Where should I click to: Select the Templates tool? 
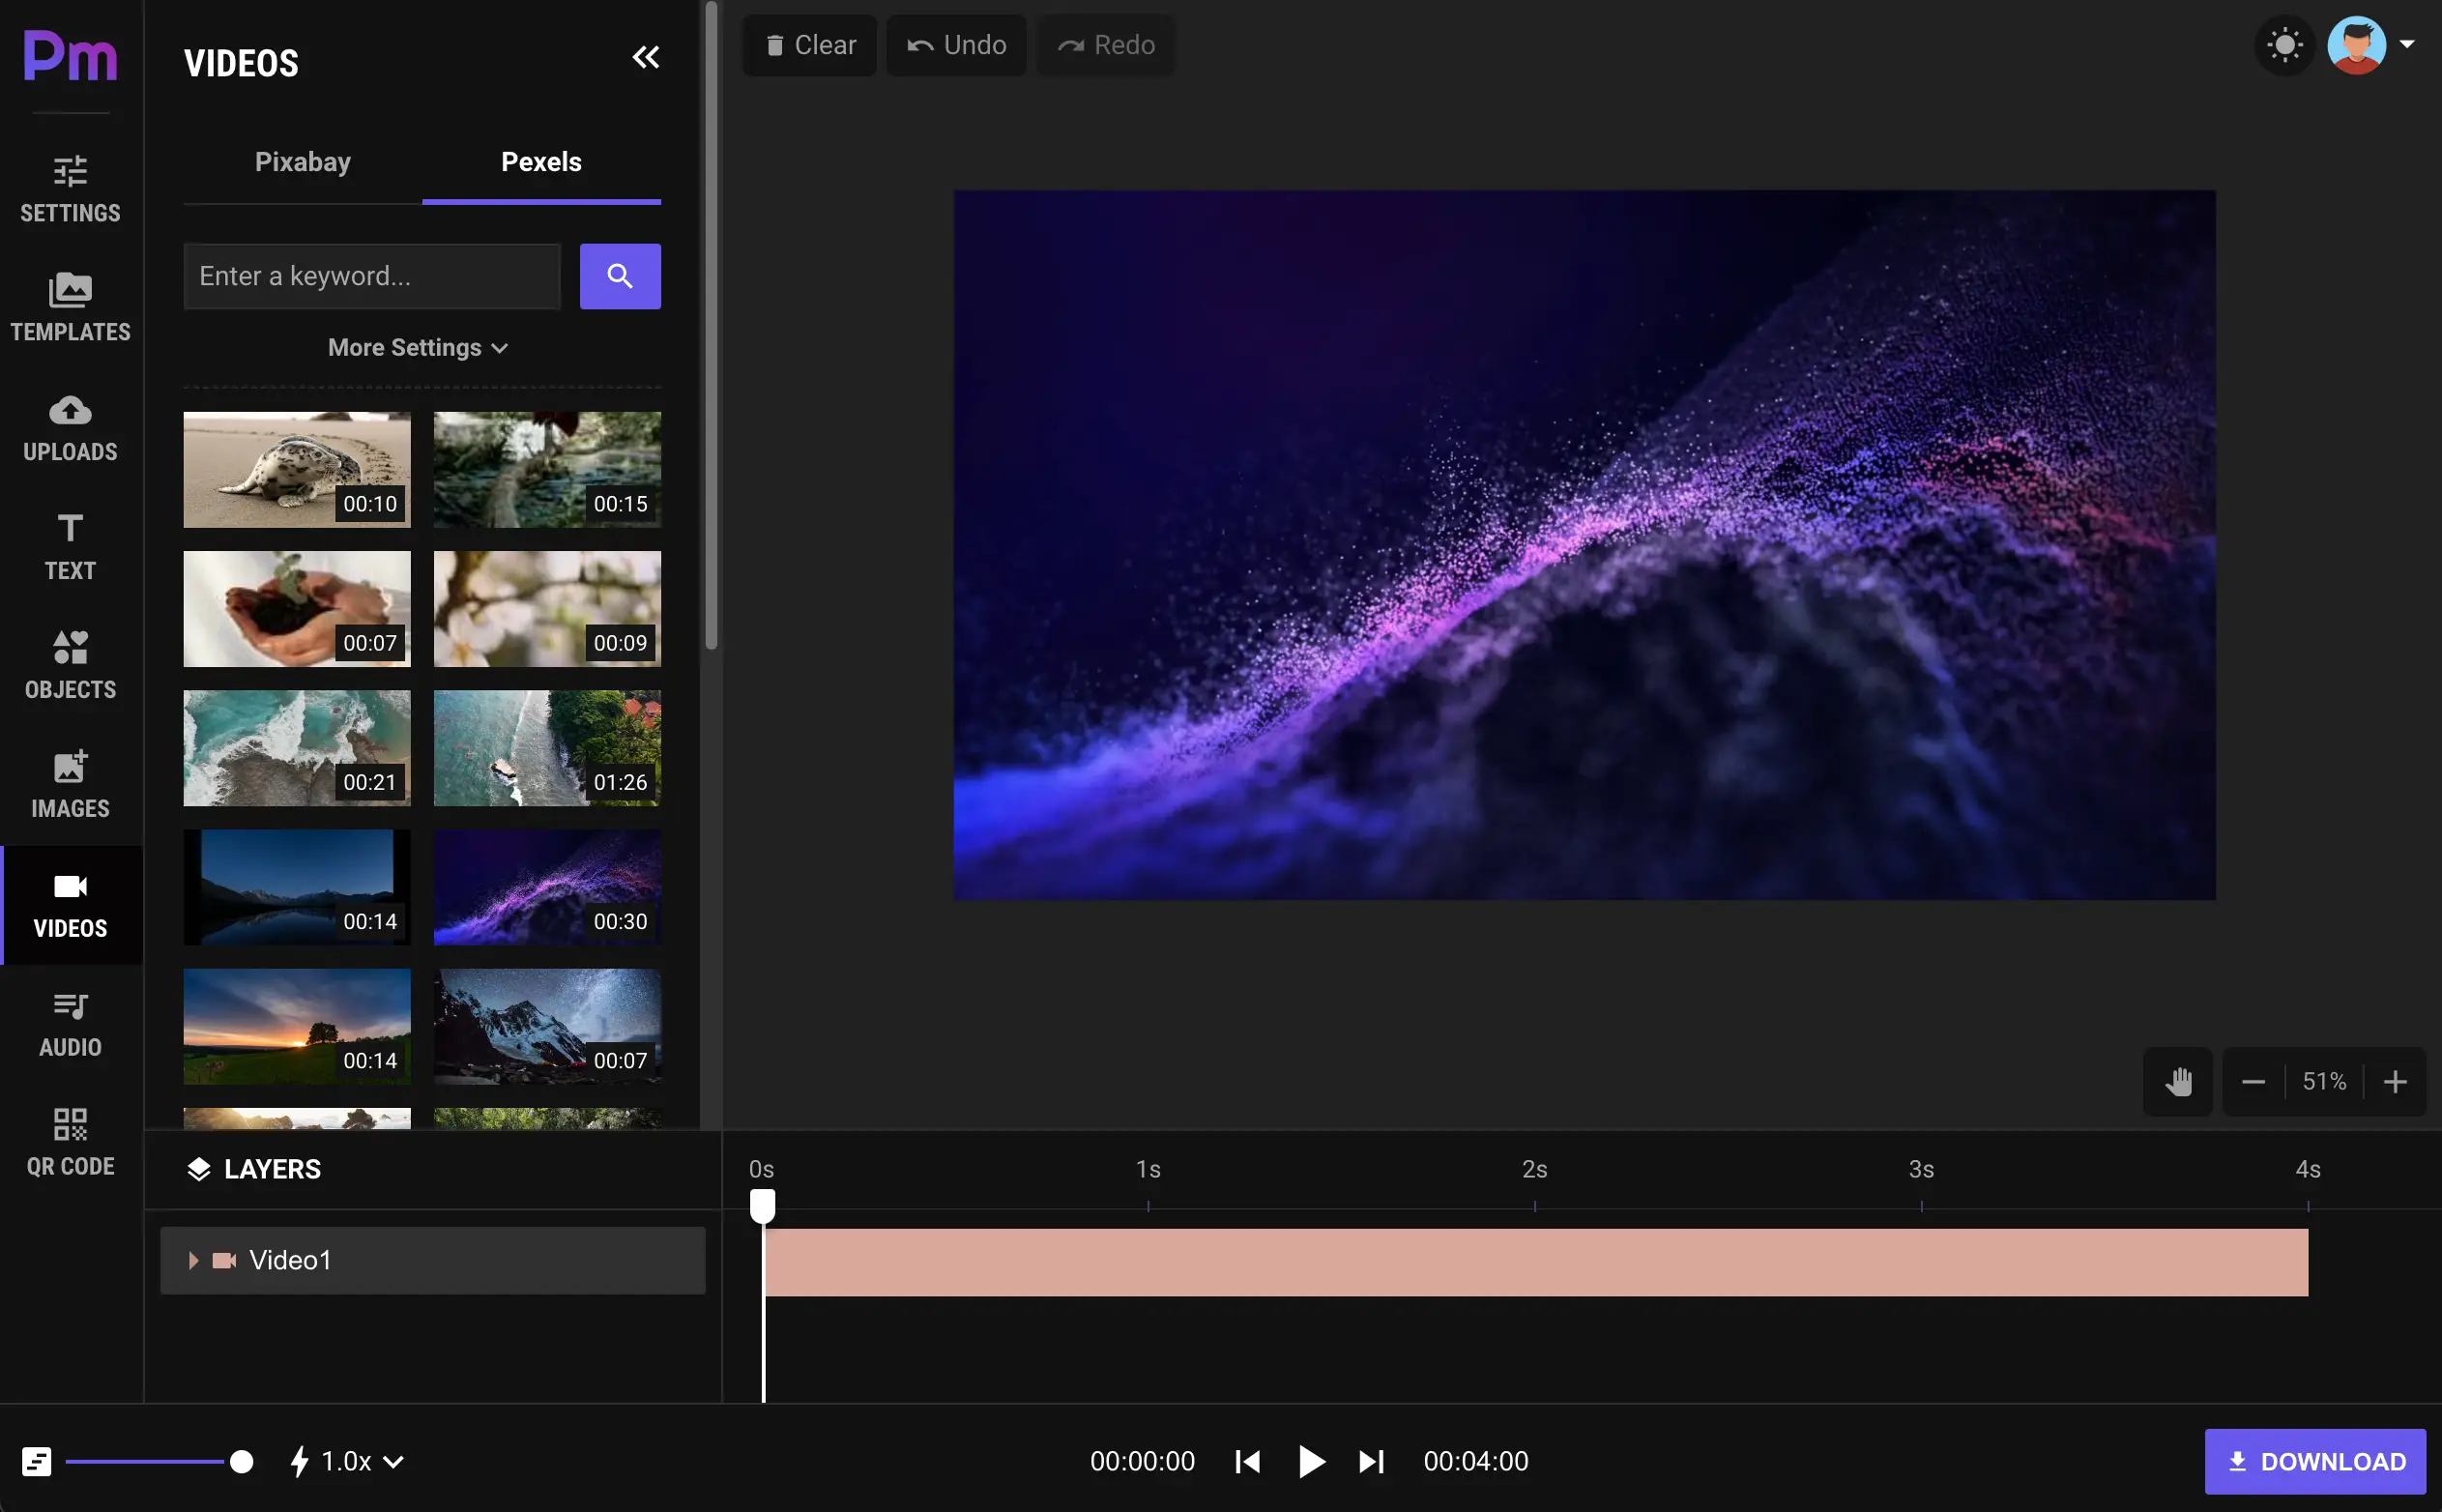click(70, 305)
